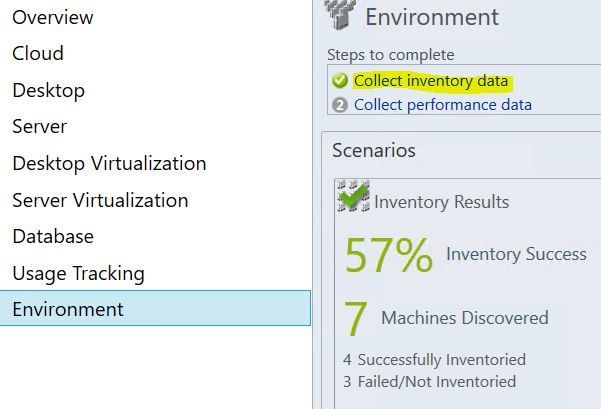Viewport: 601px width, 409px height.
Task: Click the Failed/Not Inventoried count line
Action: 429,381
